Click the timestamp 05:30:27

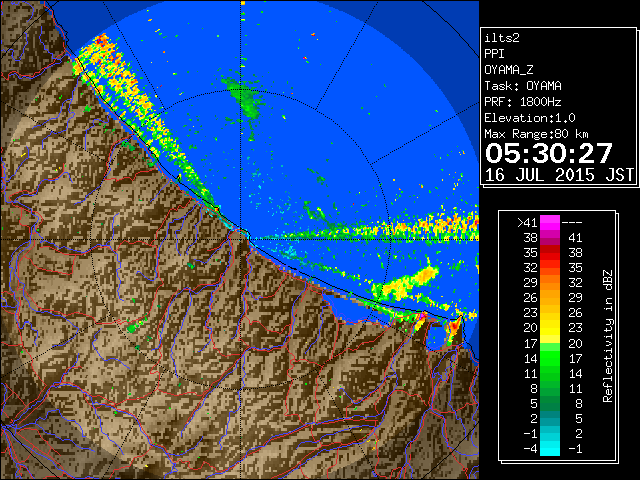pos(549,153)
